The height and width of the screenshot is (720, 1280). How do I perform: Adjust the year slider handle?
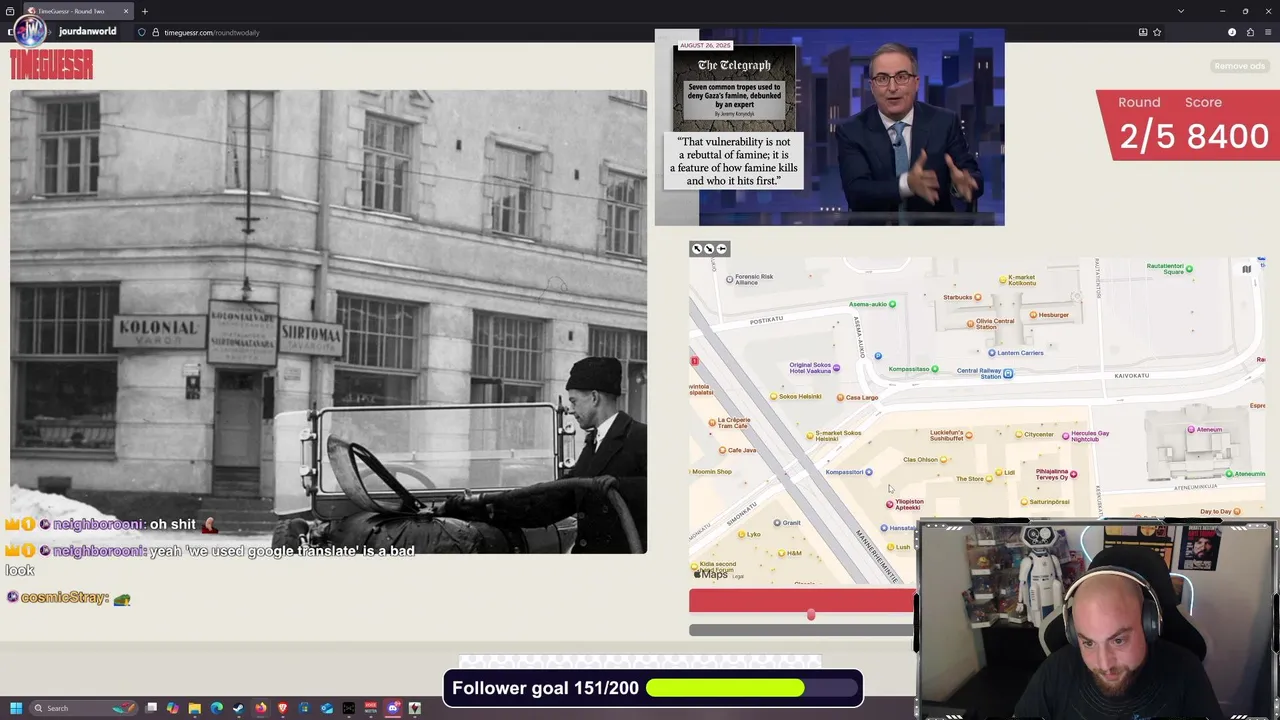click(811, 615)
